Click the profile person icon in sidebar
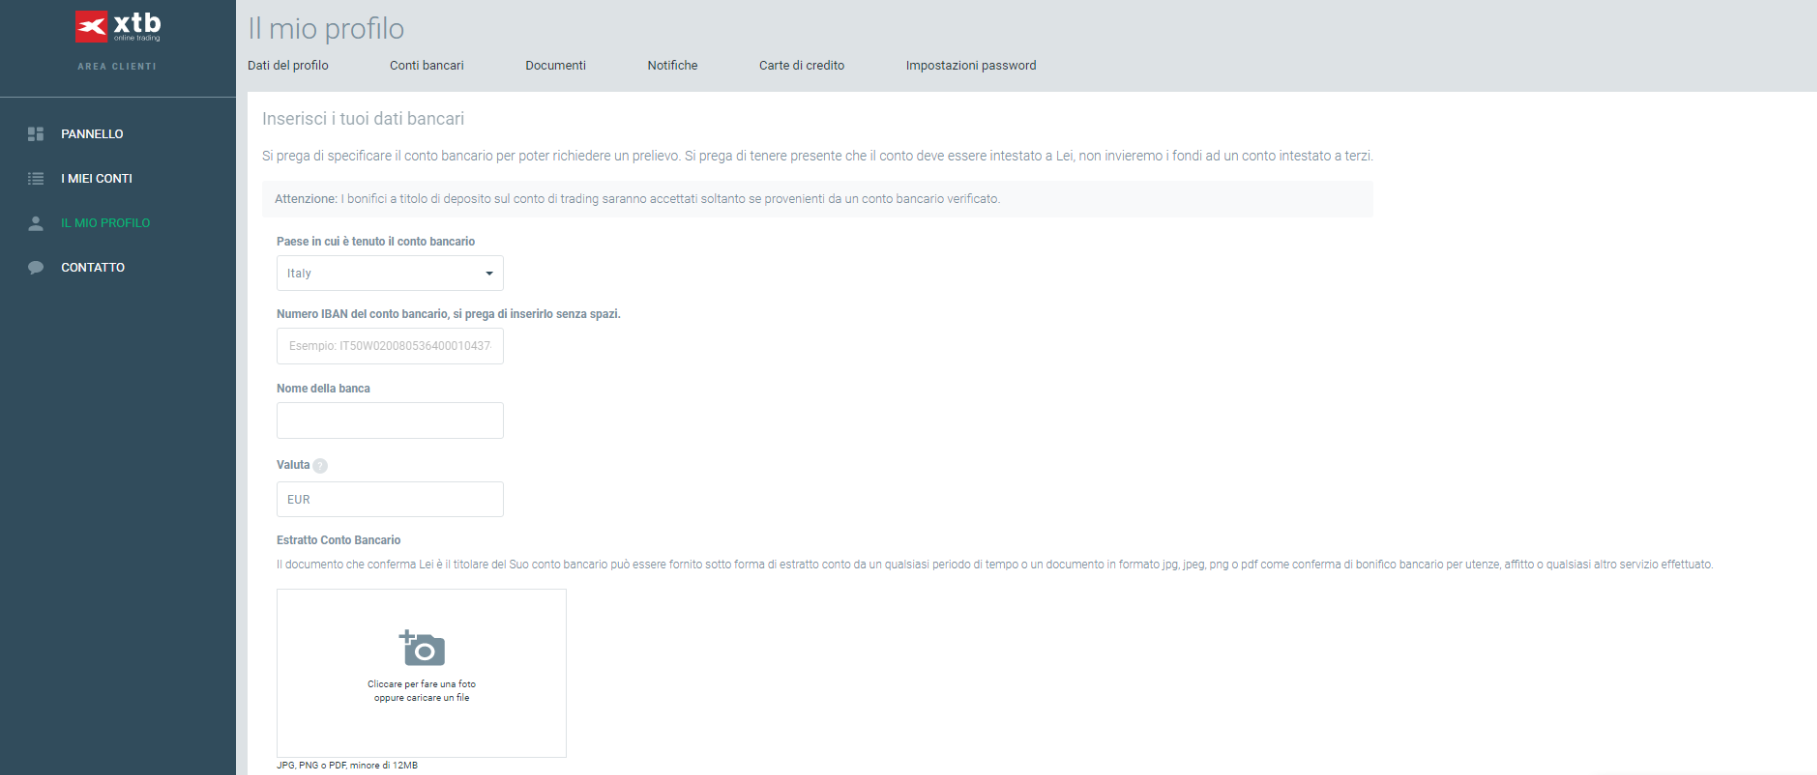Screen dimensions: 1817x775 point(36,223)
